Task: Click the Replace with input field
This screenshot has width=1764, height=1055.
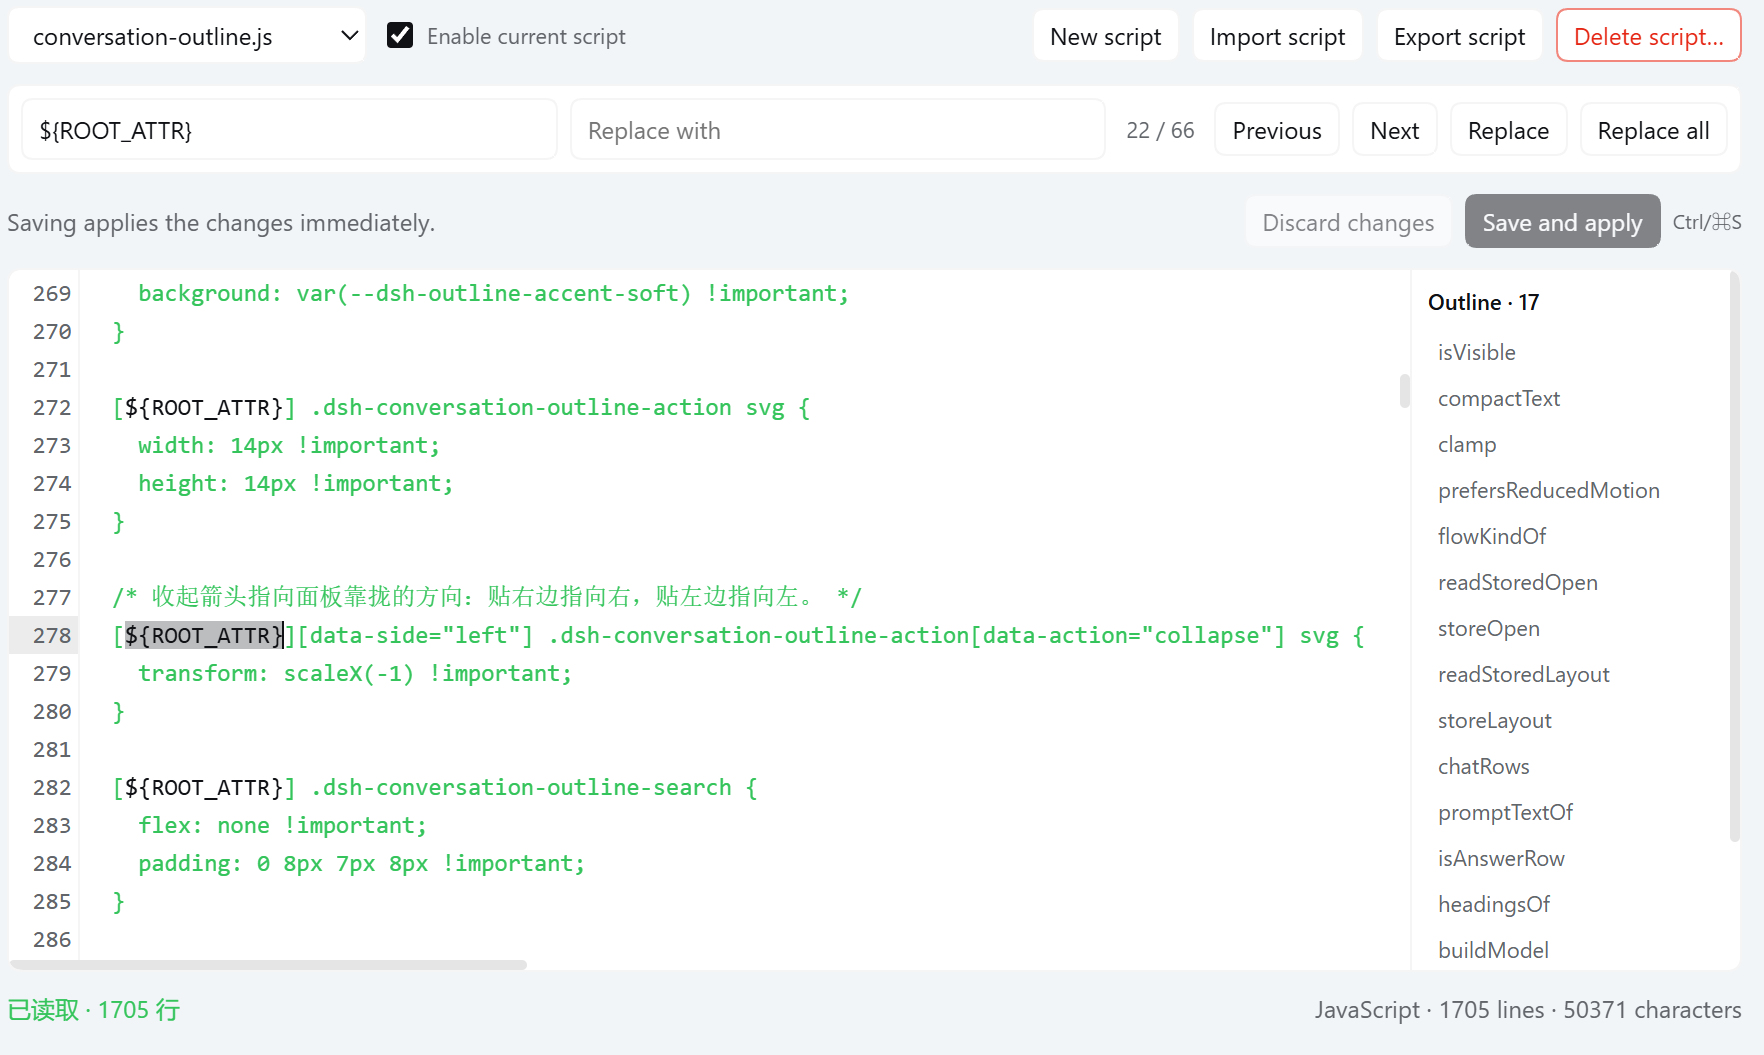Action: (x=837, y=130)
